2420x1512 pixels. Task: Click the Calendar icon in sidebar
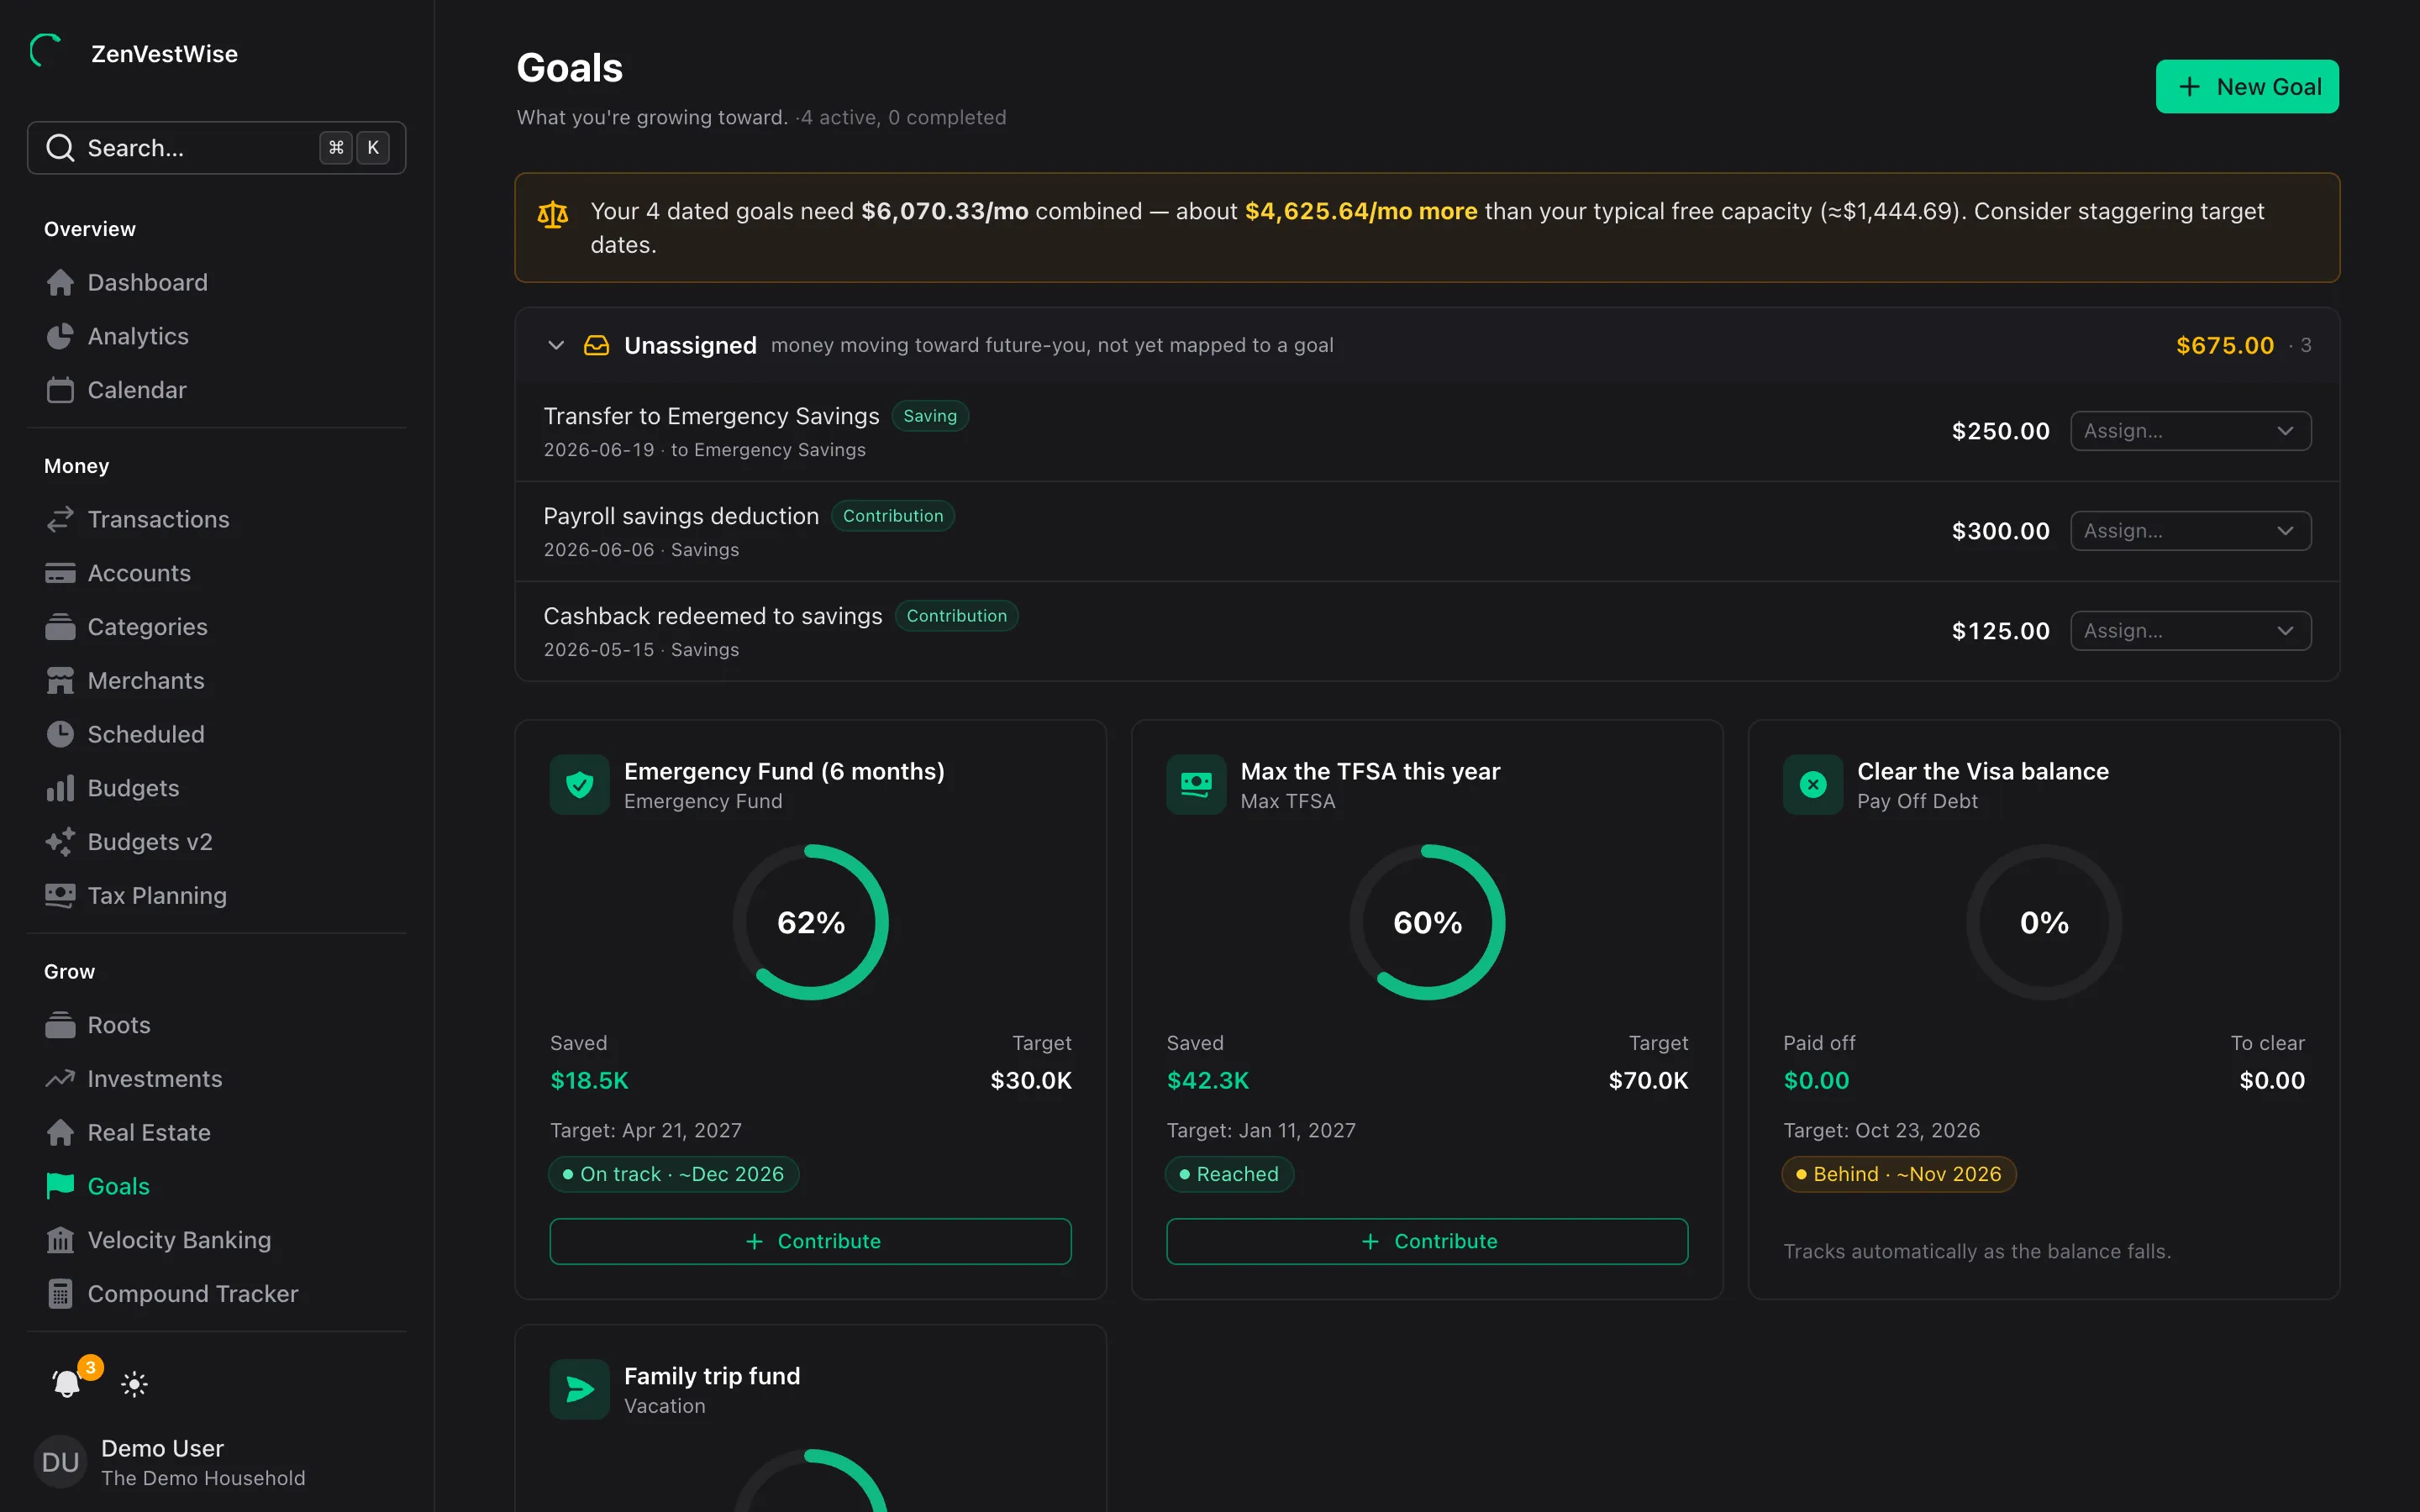click(60, 390)
